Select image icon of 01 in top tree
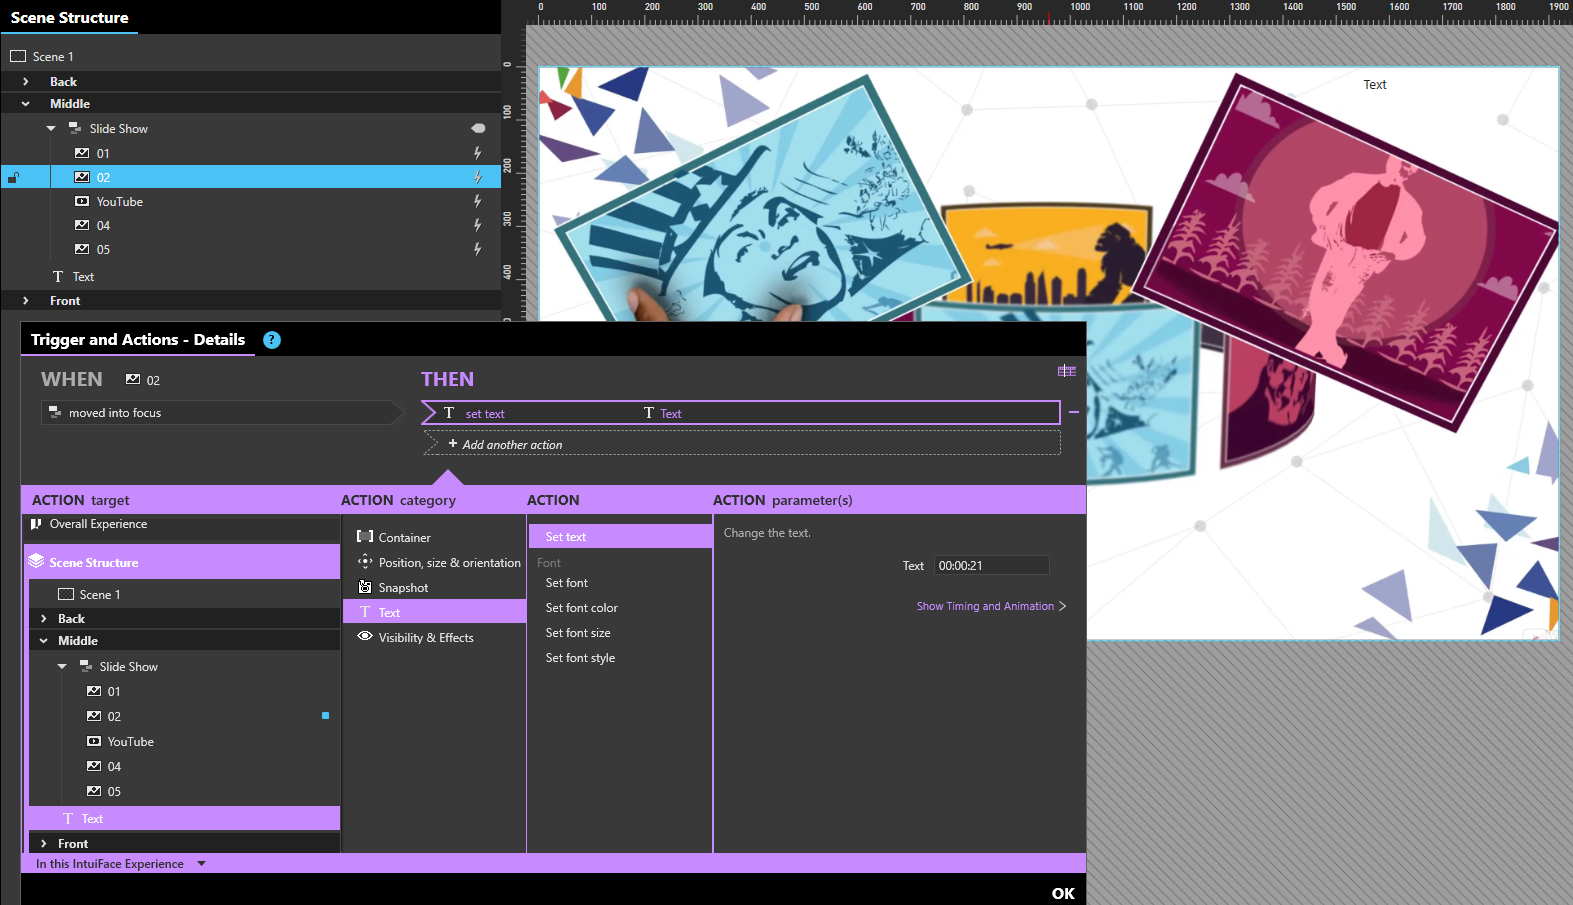 click(x=82, y=153)
